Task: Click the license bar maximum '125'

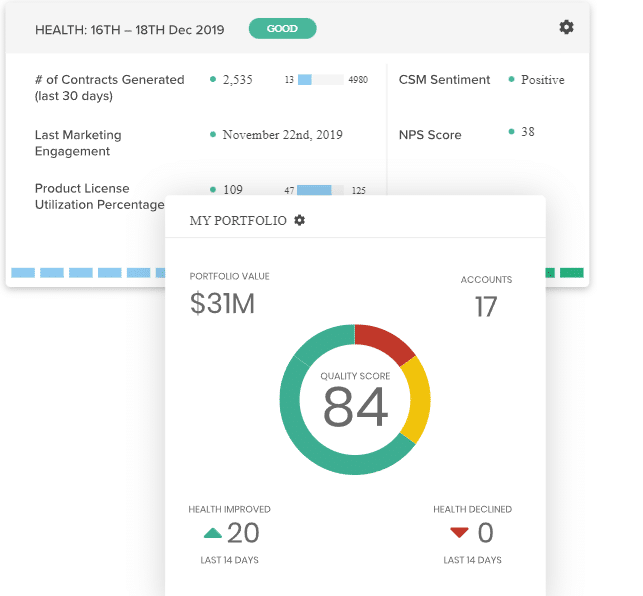Action: (359, 190)
